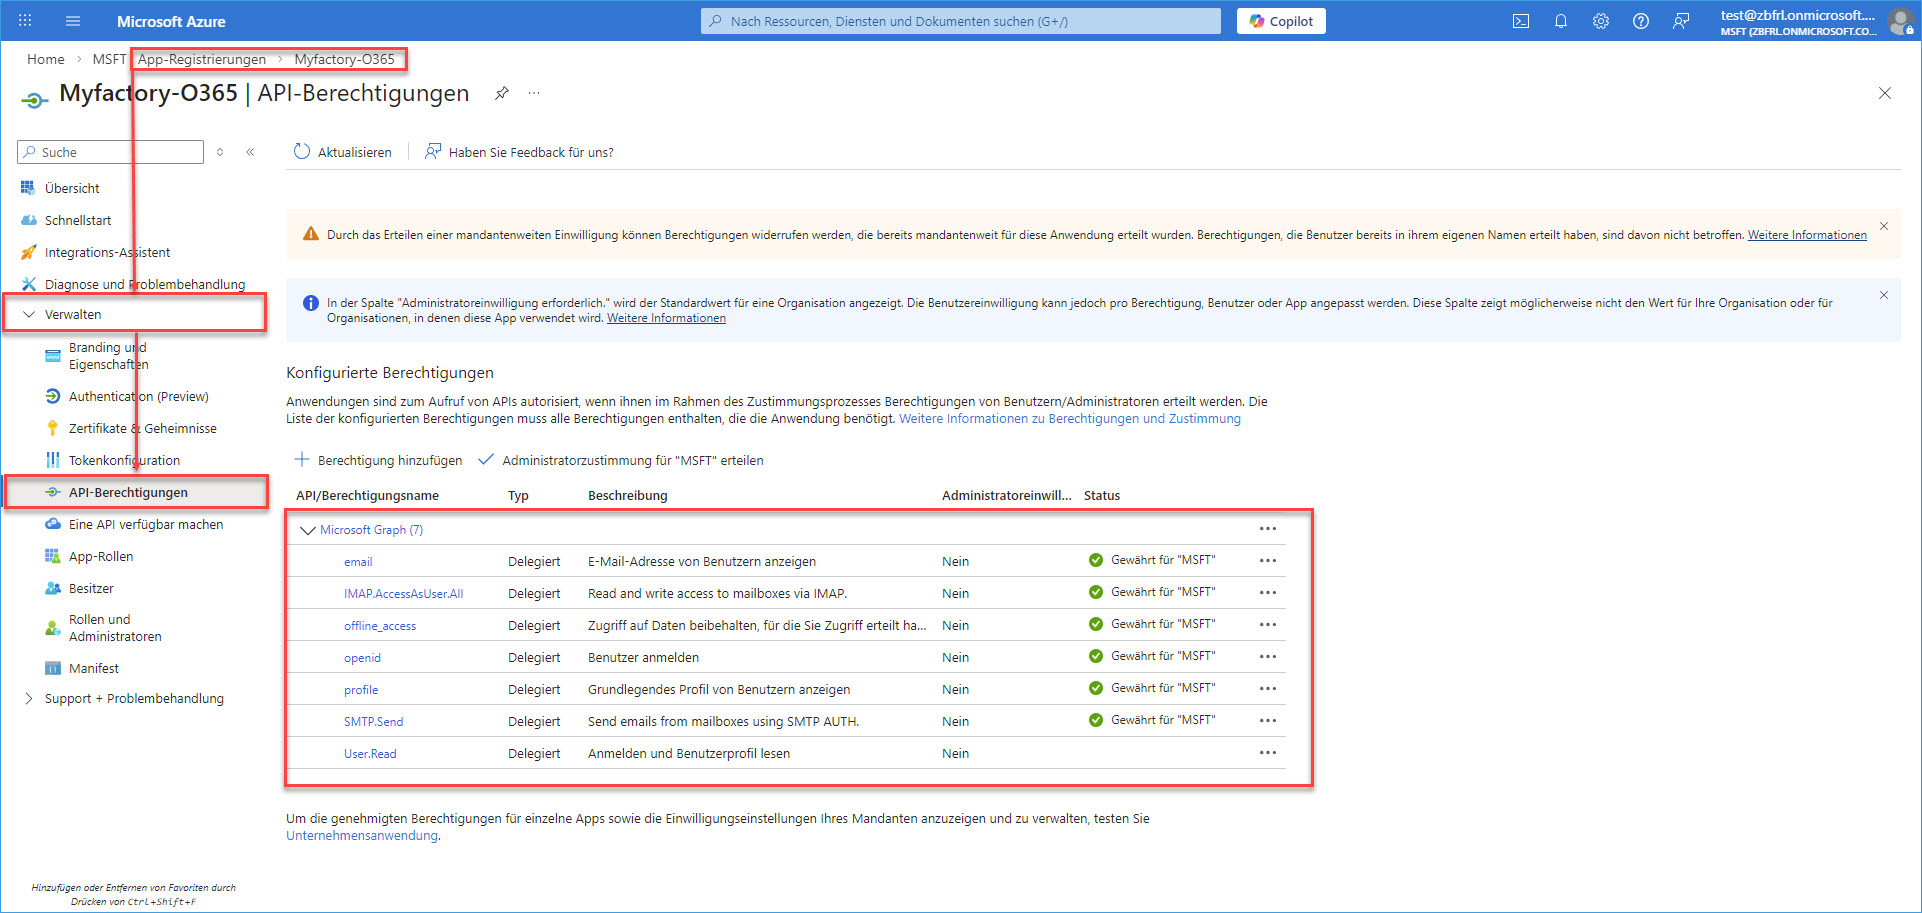
Task: Open options menu for IMAP.AccessAsUser.All permission
Action: [1267, 592]
